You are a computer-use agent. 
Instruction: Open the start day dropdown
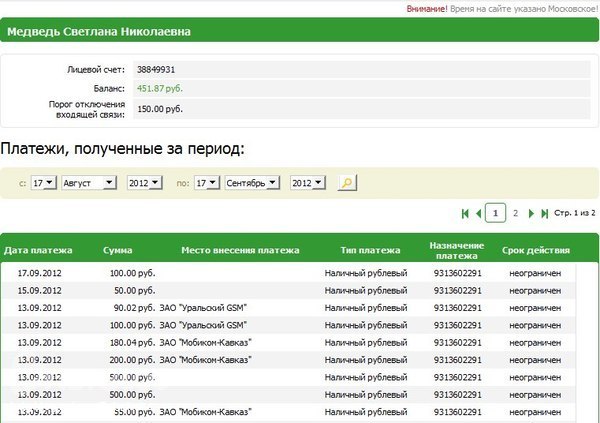(43, 183)
